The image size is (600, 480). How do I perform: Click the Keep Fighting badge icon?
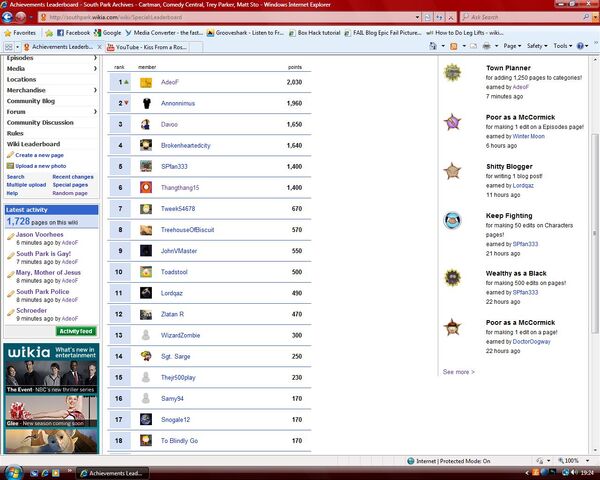pyautogui.click(x=452, y=220)
